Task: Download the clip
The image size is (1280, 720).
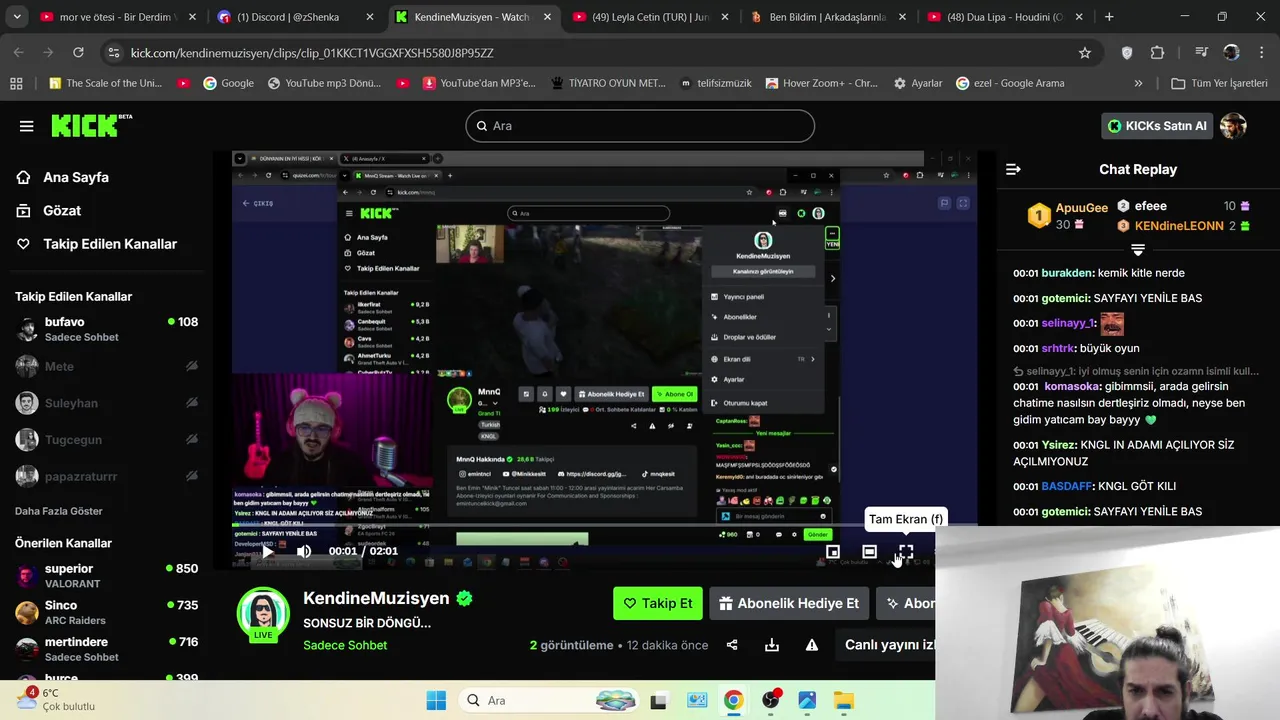Action: pyautogui.click(x=772, y=645)
